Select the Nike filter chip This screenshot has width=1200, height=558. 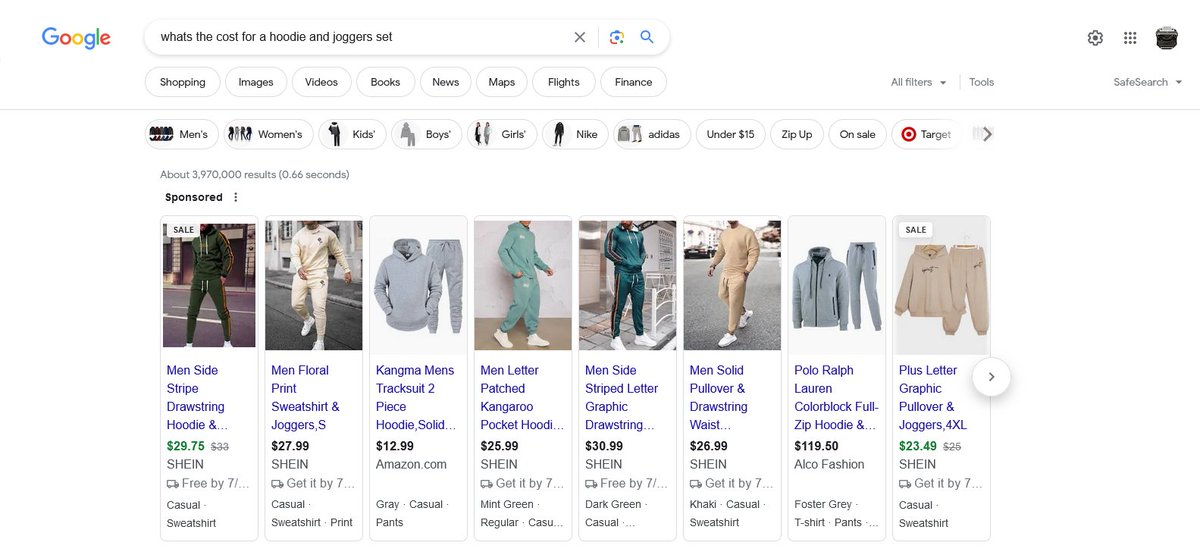575,134
